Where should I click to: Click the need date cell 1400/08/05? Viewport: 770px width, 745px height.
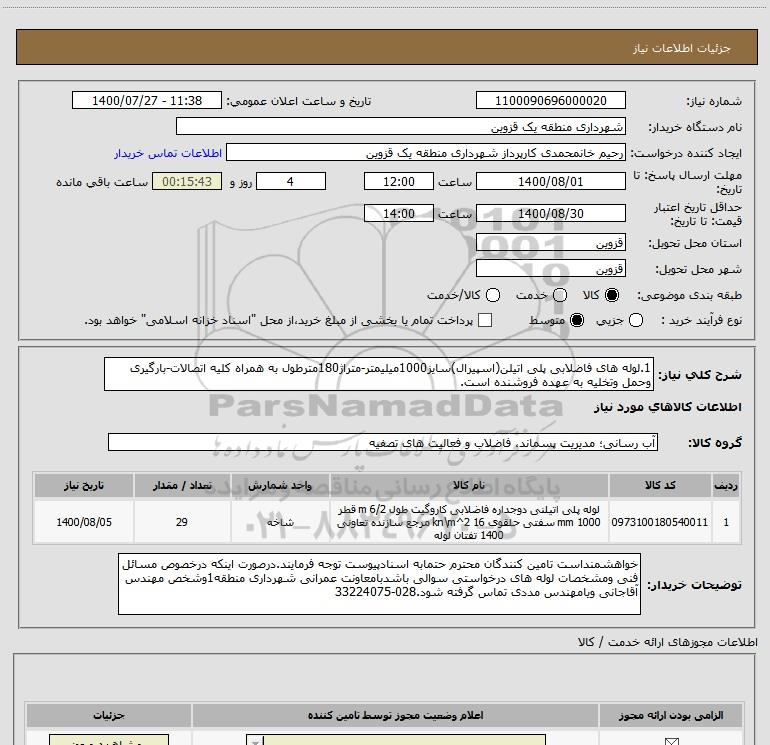click(83, 522)
